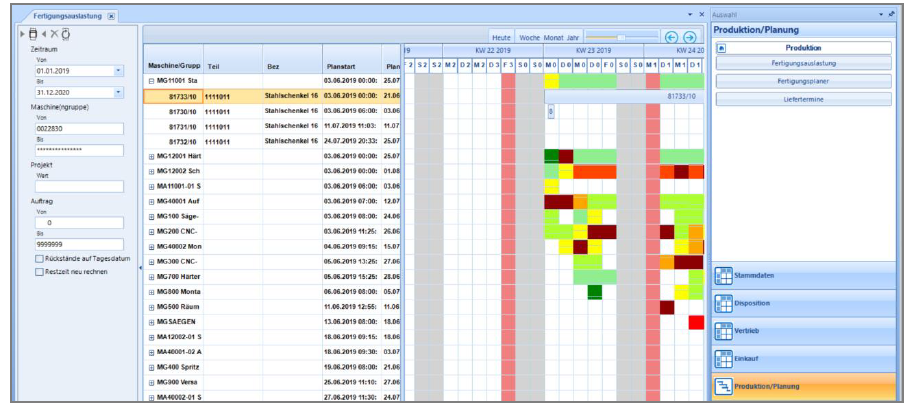Image resolution: width=908 pixels, height=405 pixels.
Task: Collapse the MG11001 machine group row
Action: 151,79
